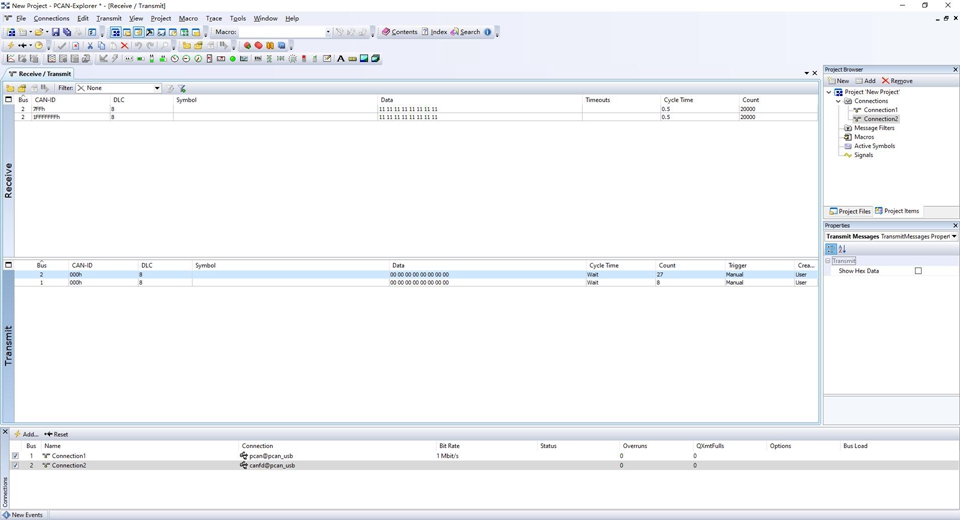The width and height of the screenshot is (960, 520).
Task: Open the Macro selection combo box
Action: (x=327, y=32)
